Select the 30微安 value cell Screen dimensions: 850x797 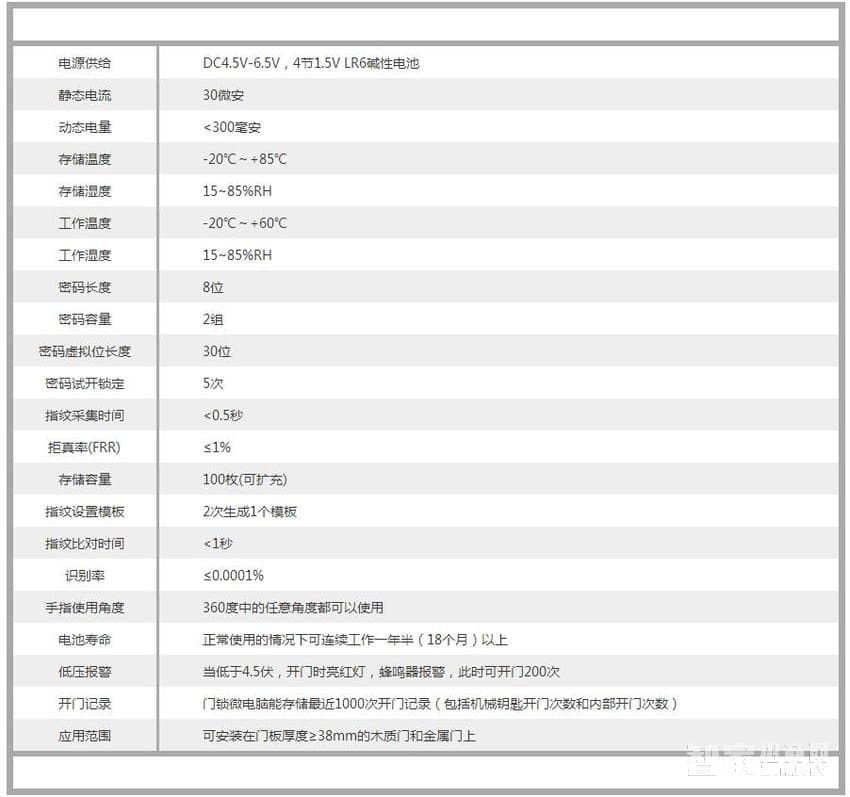220,95
